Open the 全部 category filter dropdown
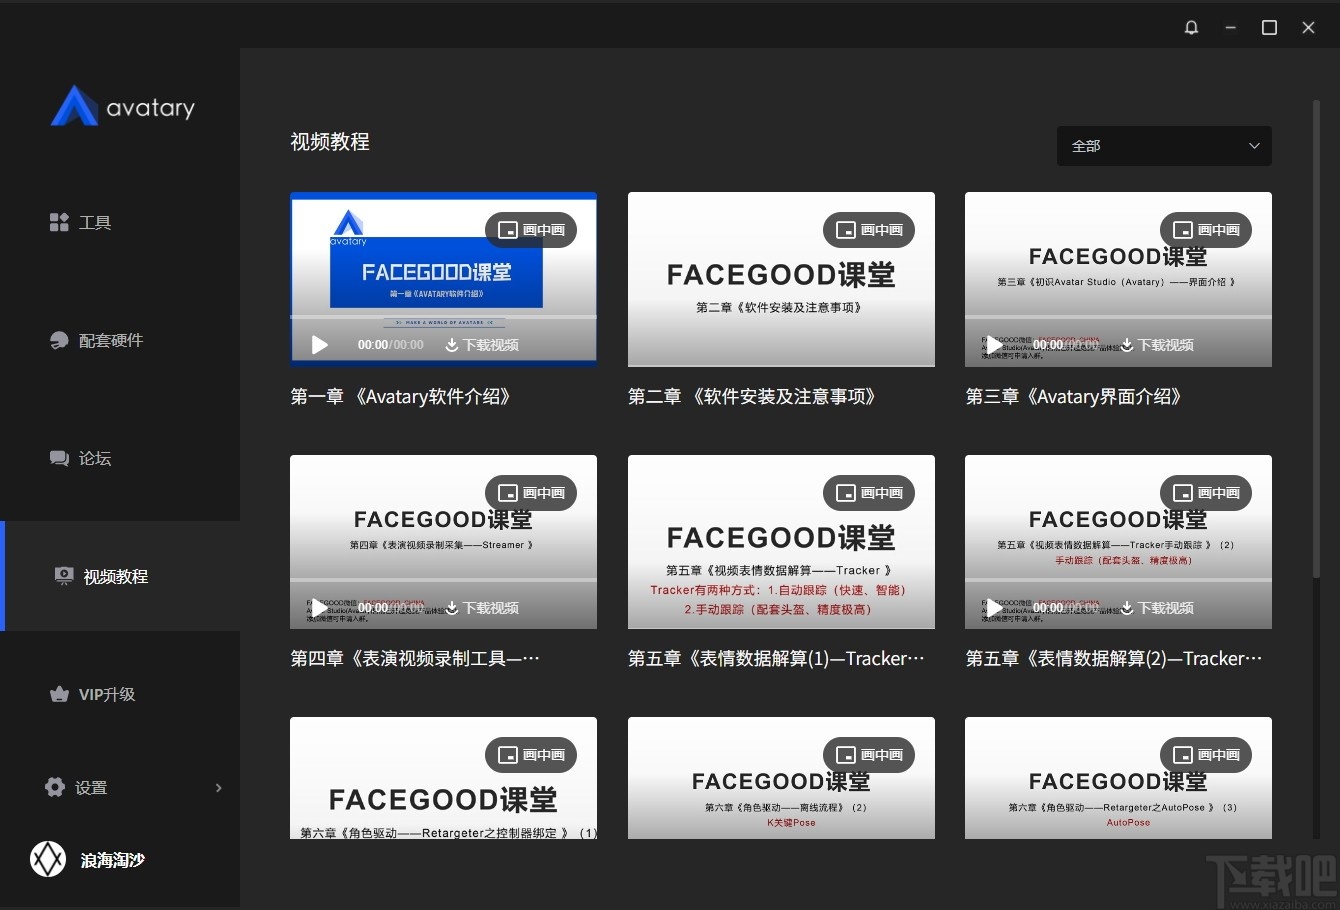The width and height of the screenshot is (1340, 910). 1164,146
